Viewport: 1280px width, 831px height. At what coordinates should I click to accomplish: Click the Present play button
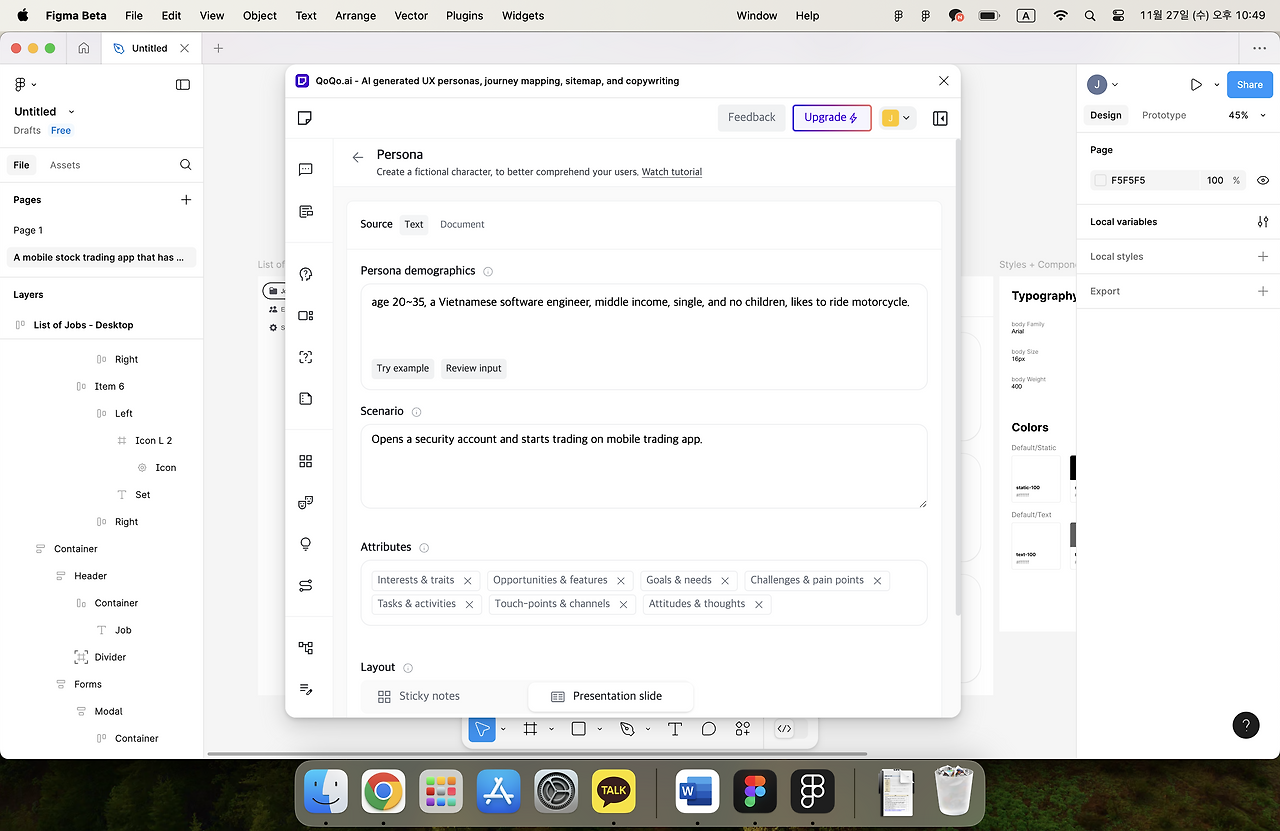[1196, 85]
